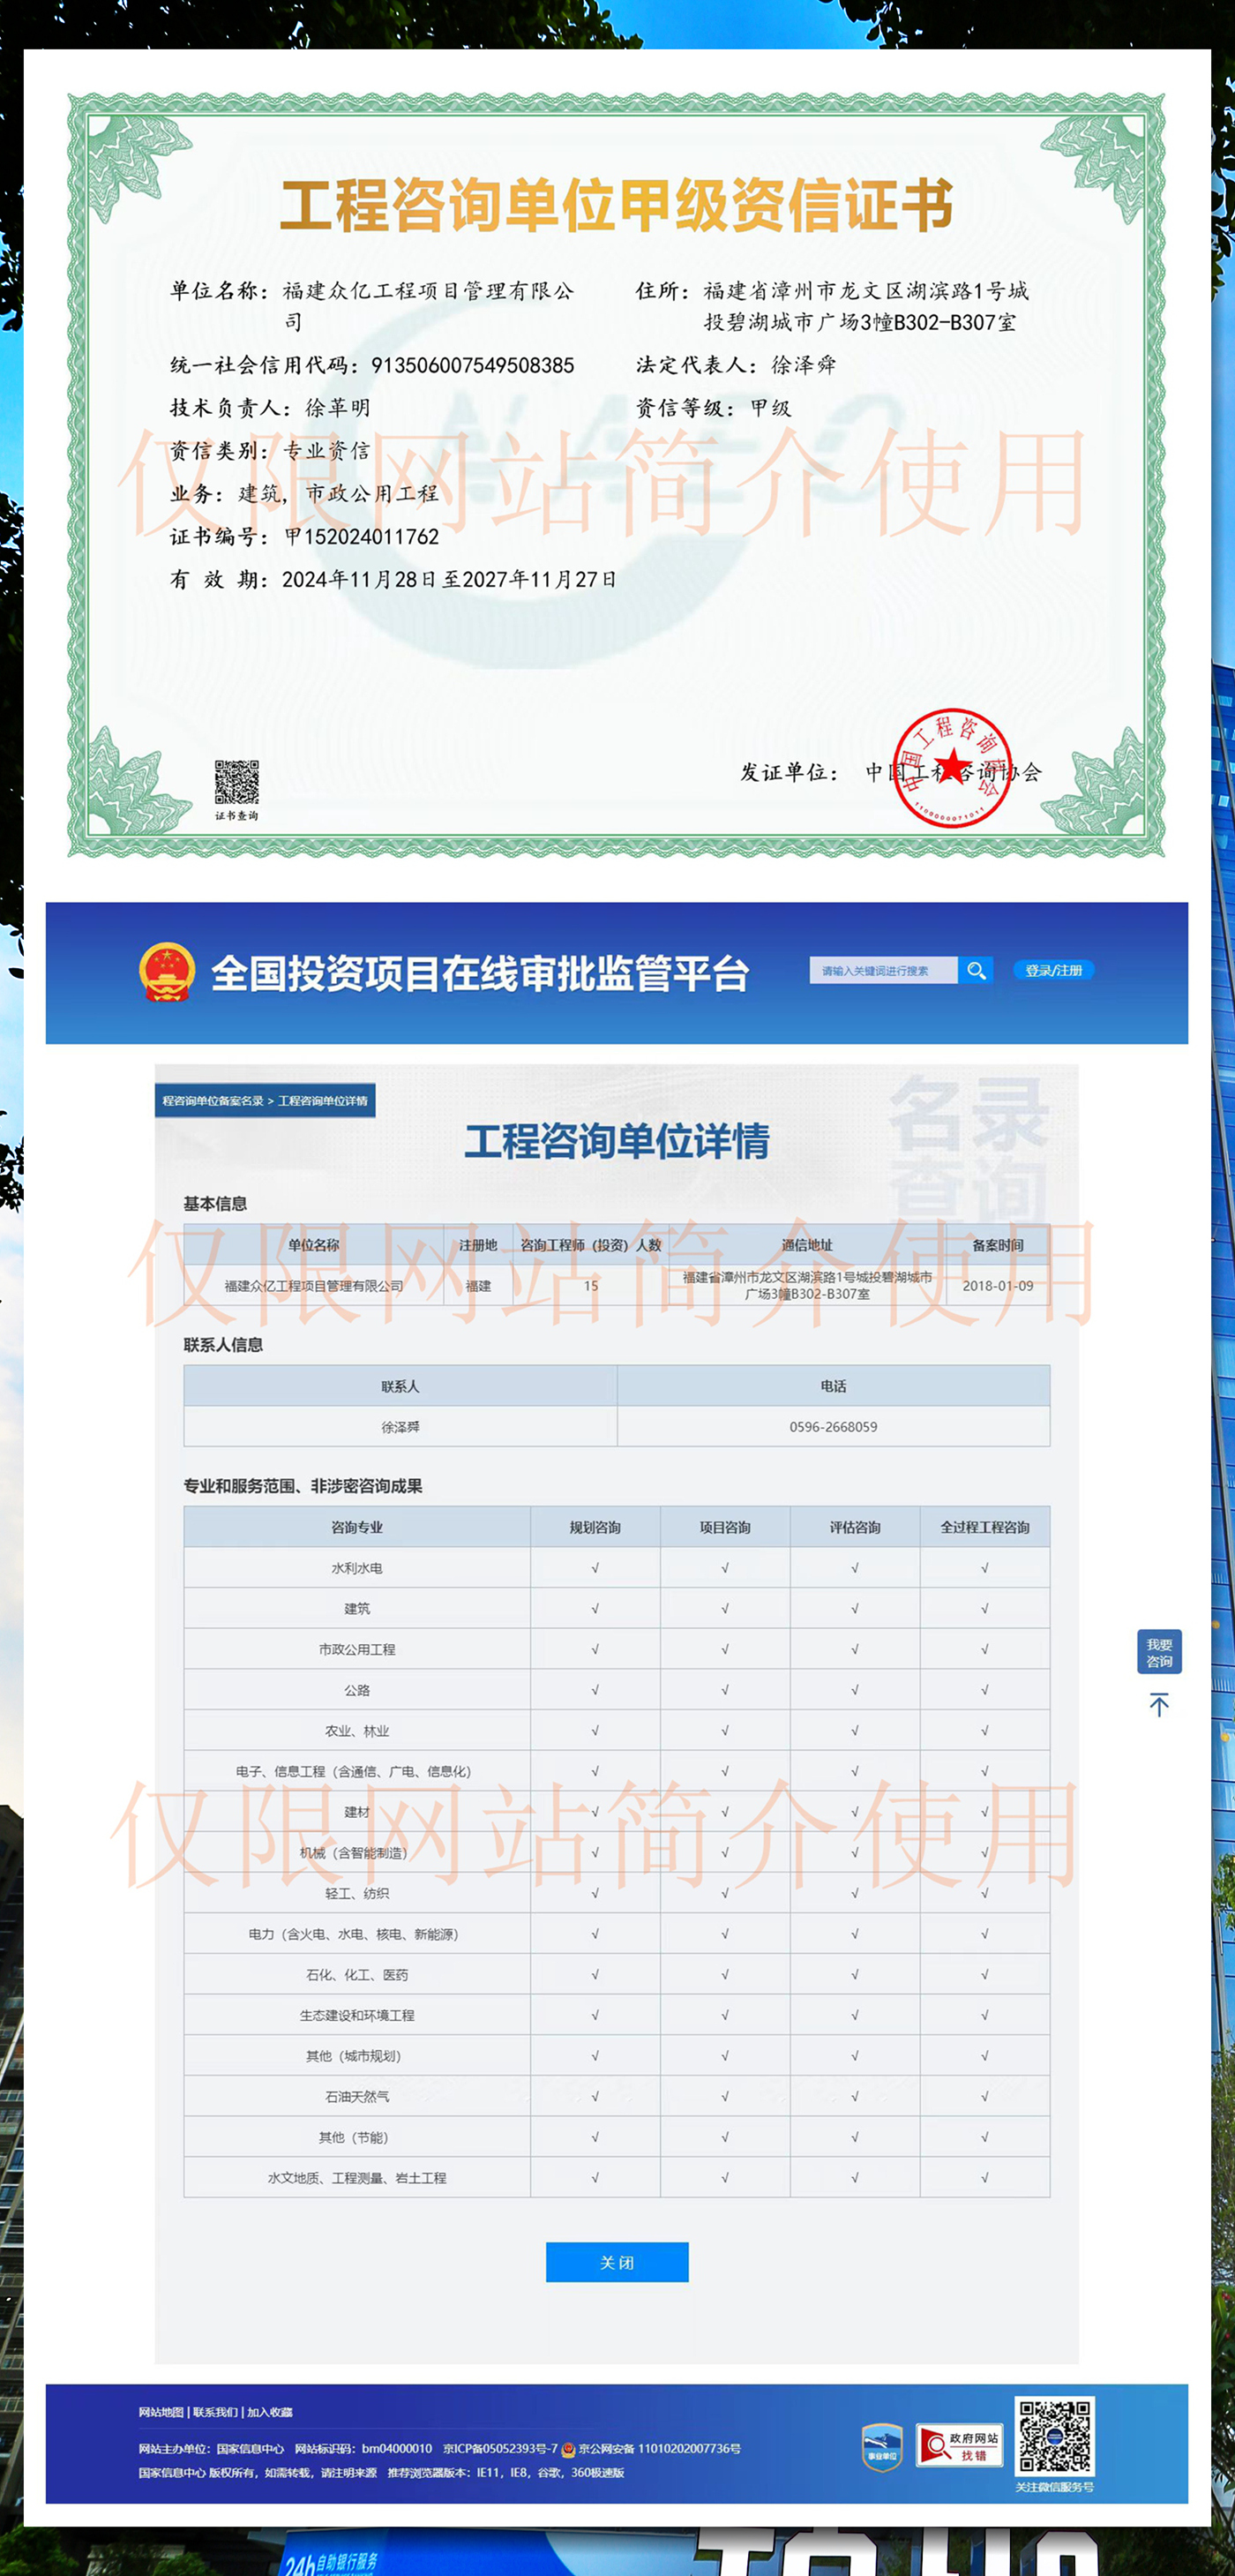
Task: Click the 联系人信息 section heading
Action: tap(223, 1345)
